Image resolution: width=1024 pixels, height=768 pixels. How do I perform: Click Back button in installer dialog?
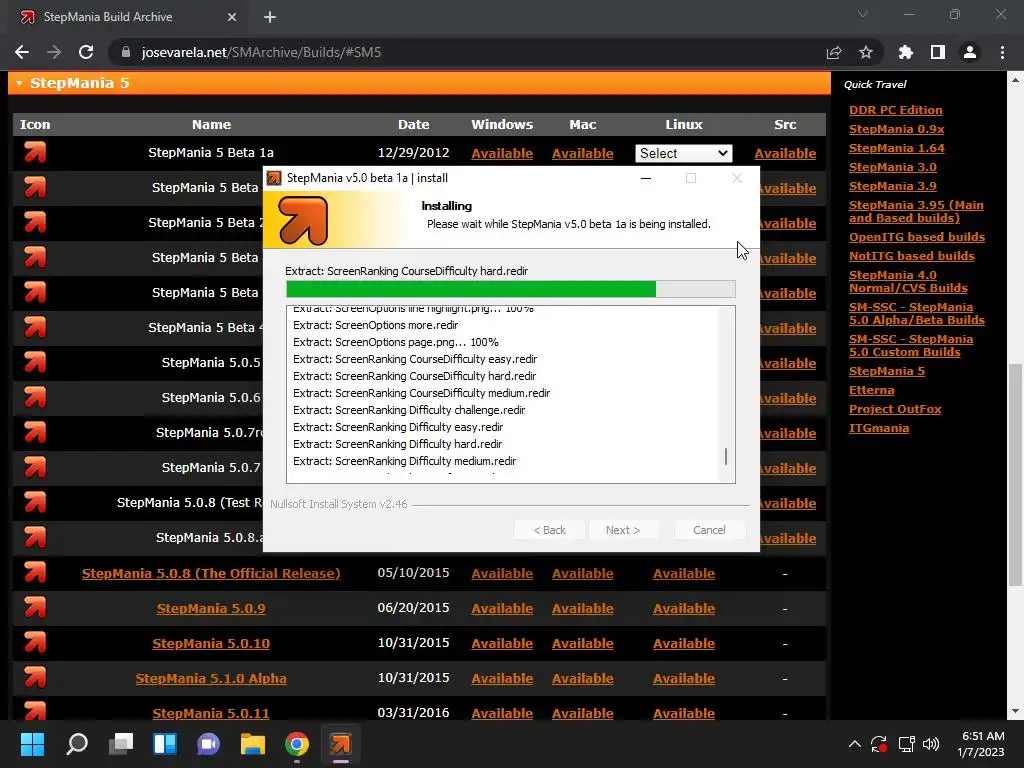tap(549, 530)
